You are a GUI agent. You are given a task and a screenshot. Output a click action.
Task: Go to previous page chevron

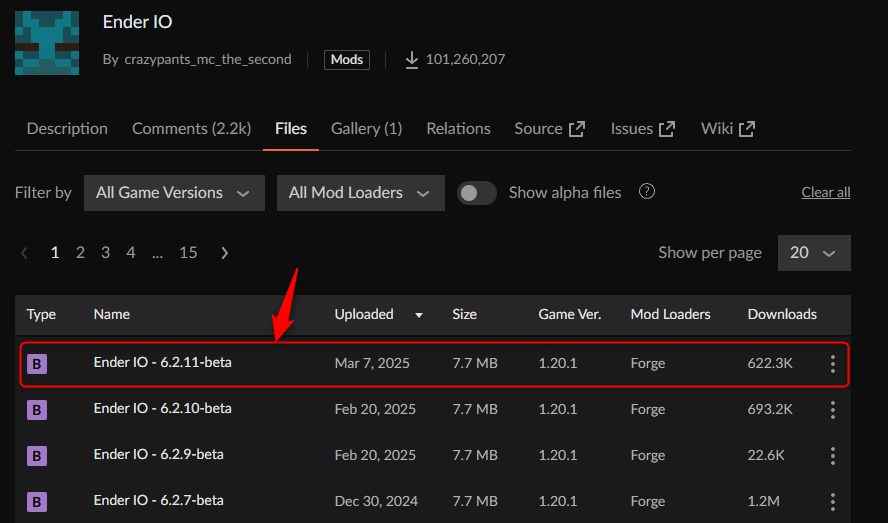click(24, 253)
